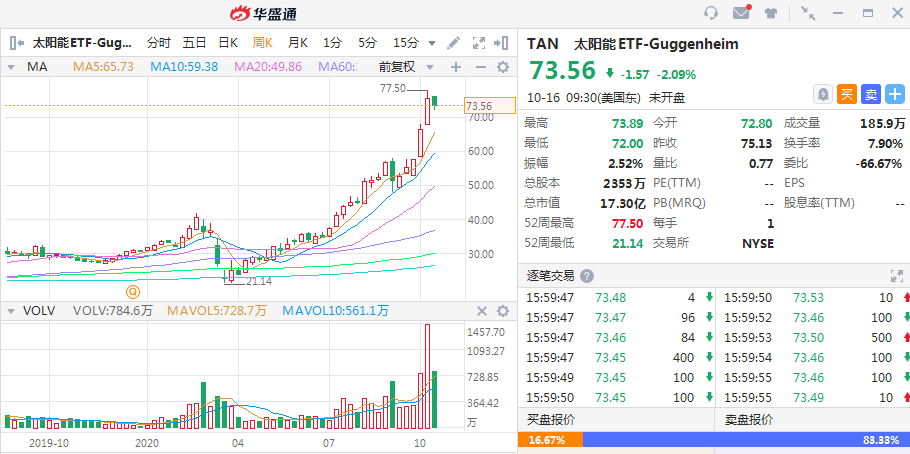This screenshot has width=910, height=454.
Task: Click the MA5:65.73 label
Action: pos(103,67)
